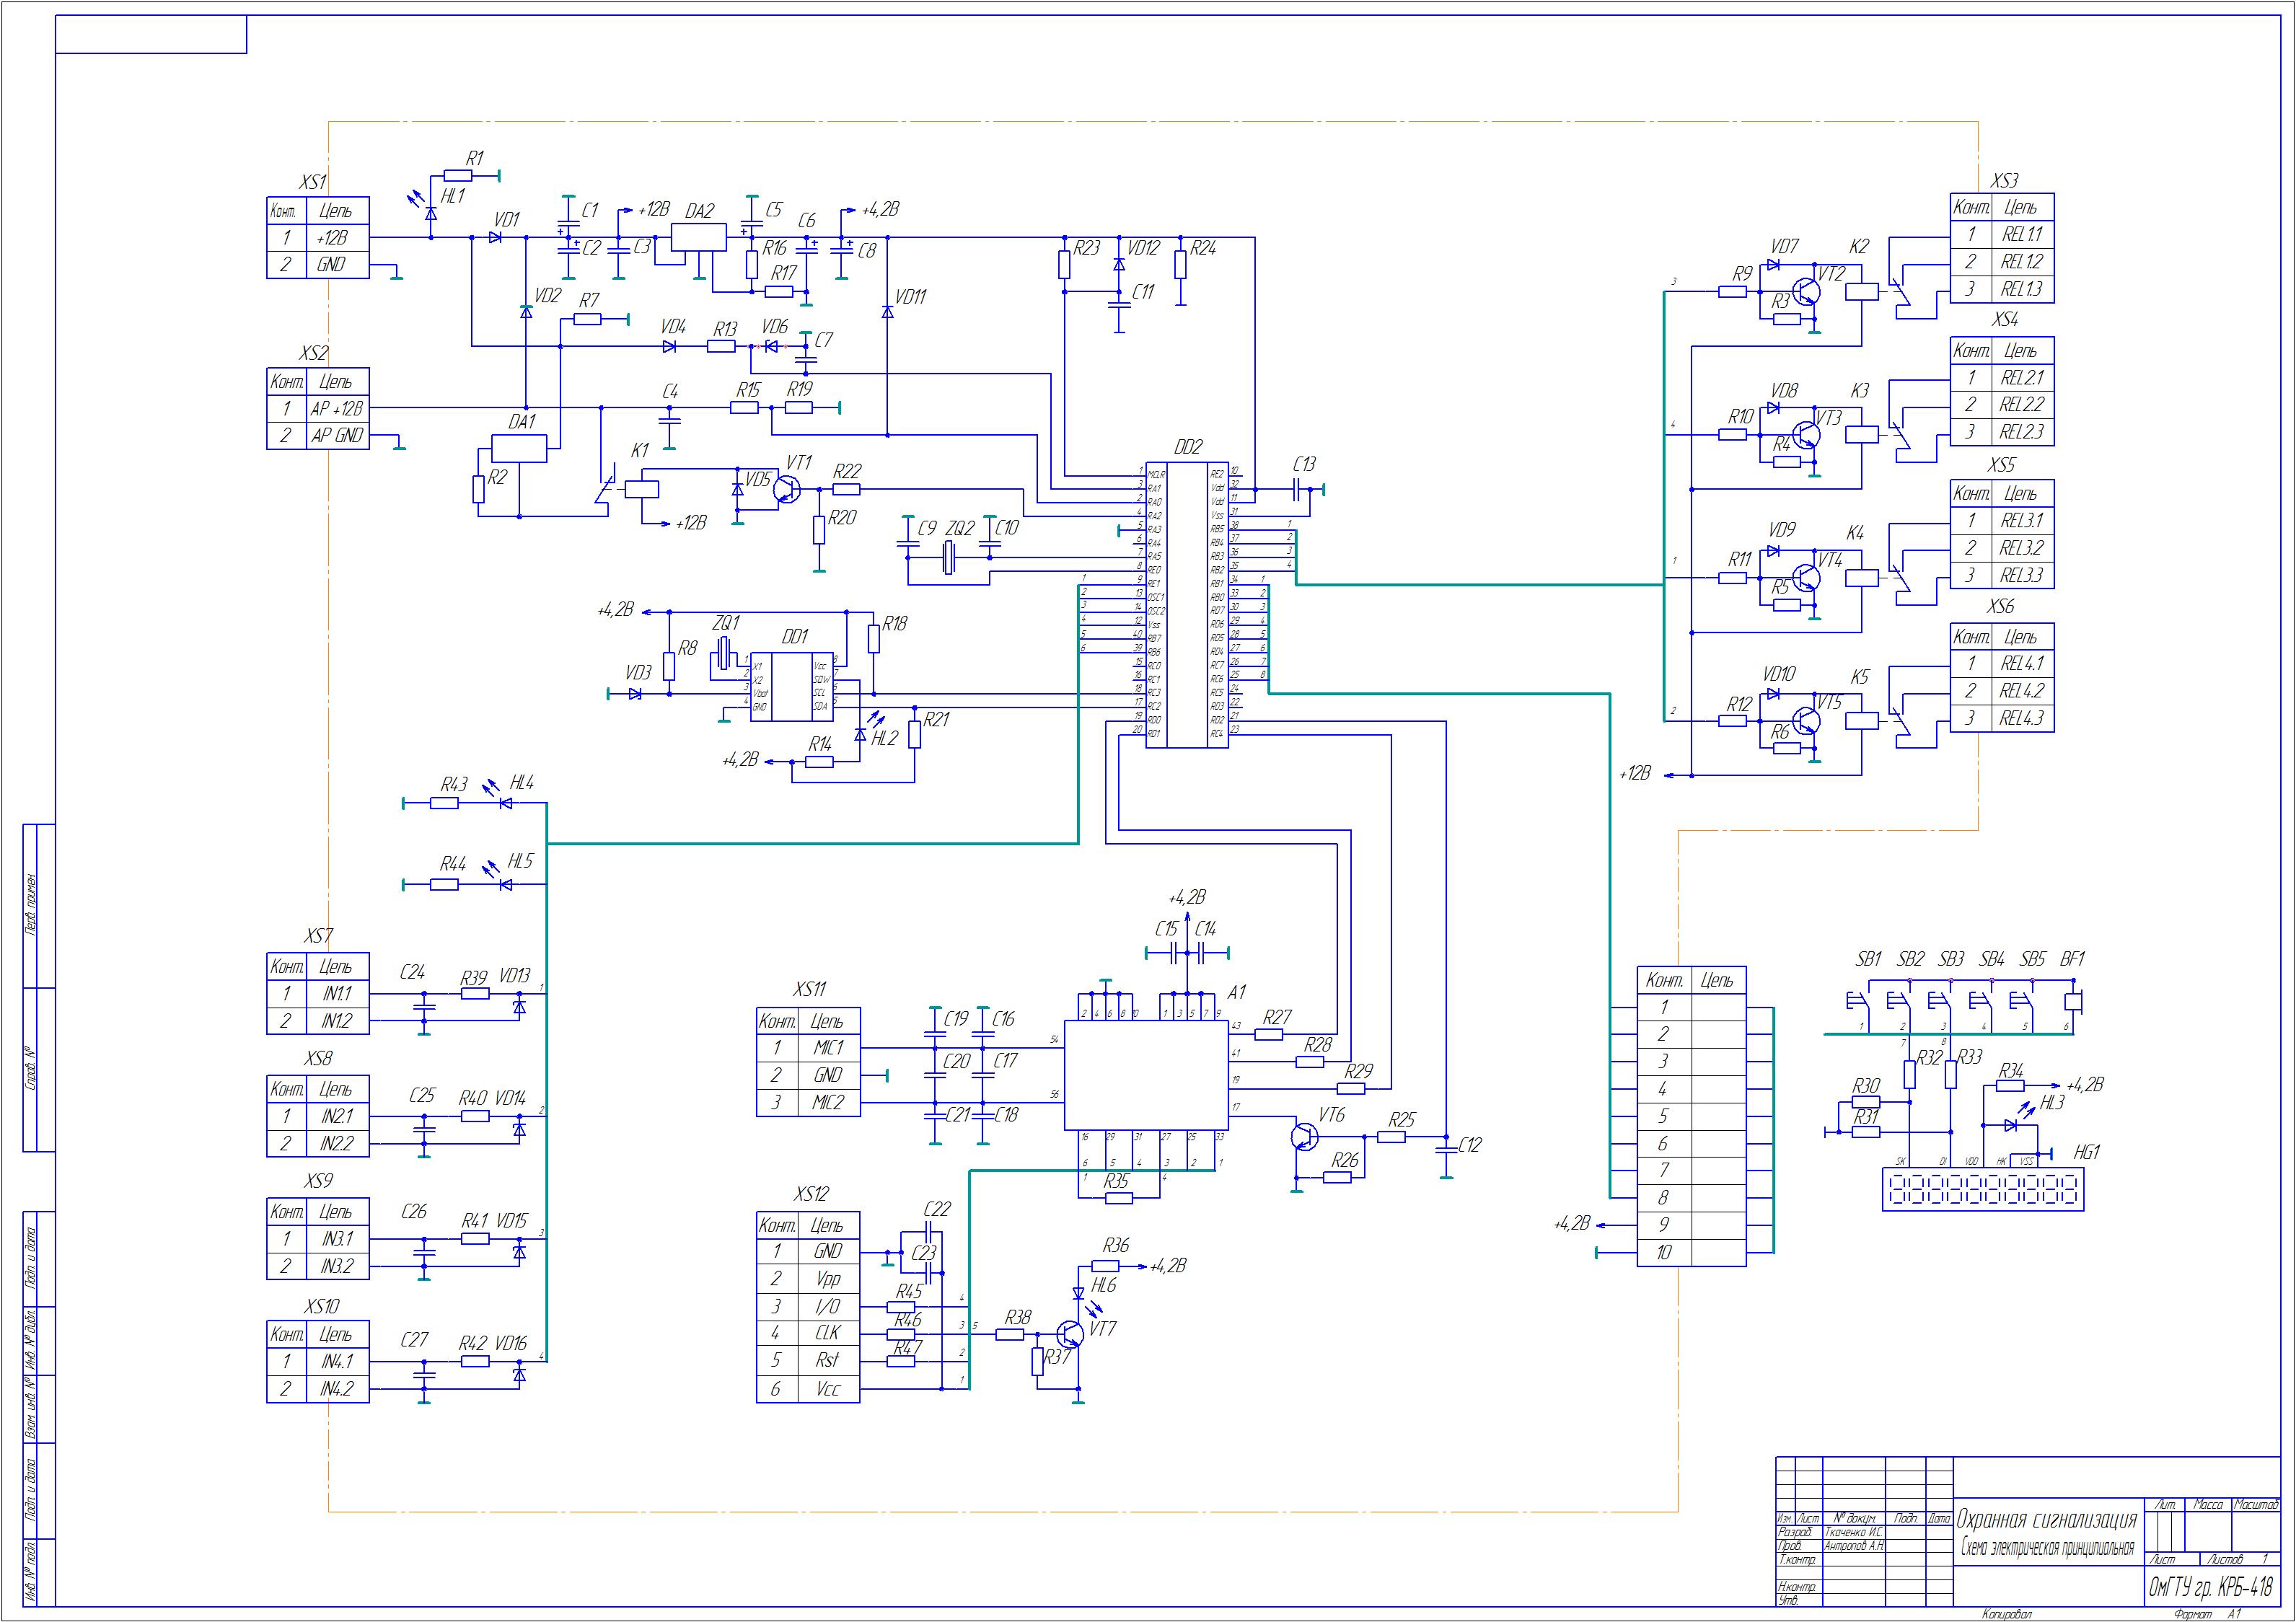Click the DD2 microcontroller label
Screen dimensions: 2296x1622
pos(1188,447)
